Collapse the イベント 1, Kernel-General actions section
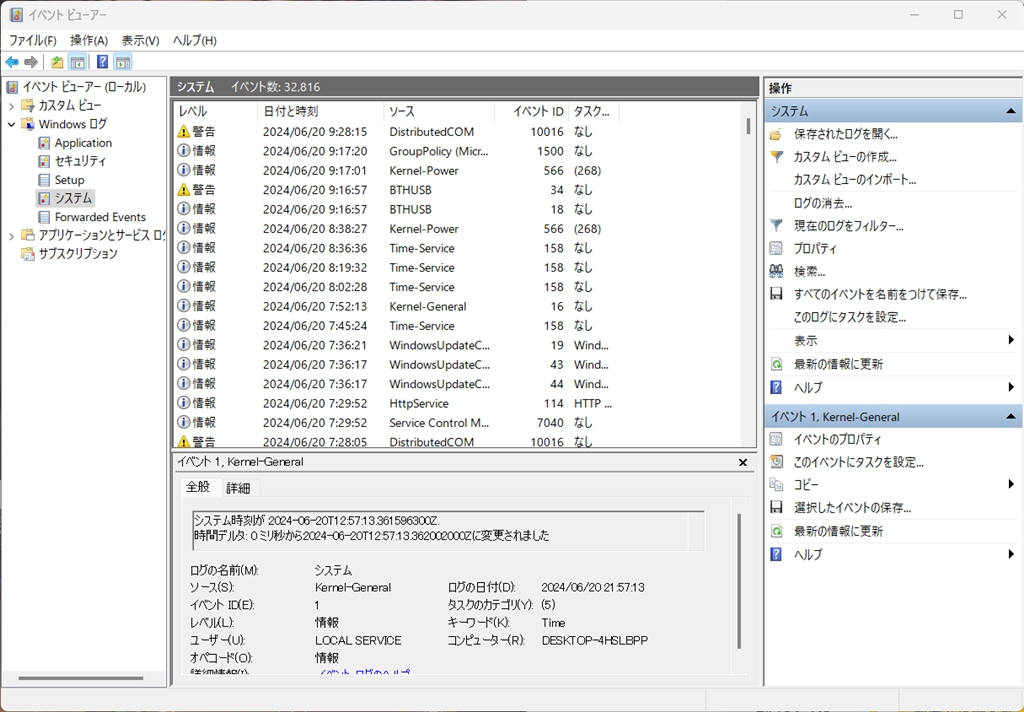 (1010, 416)
